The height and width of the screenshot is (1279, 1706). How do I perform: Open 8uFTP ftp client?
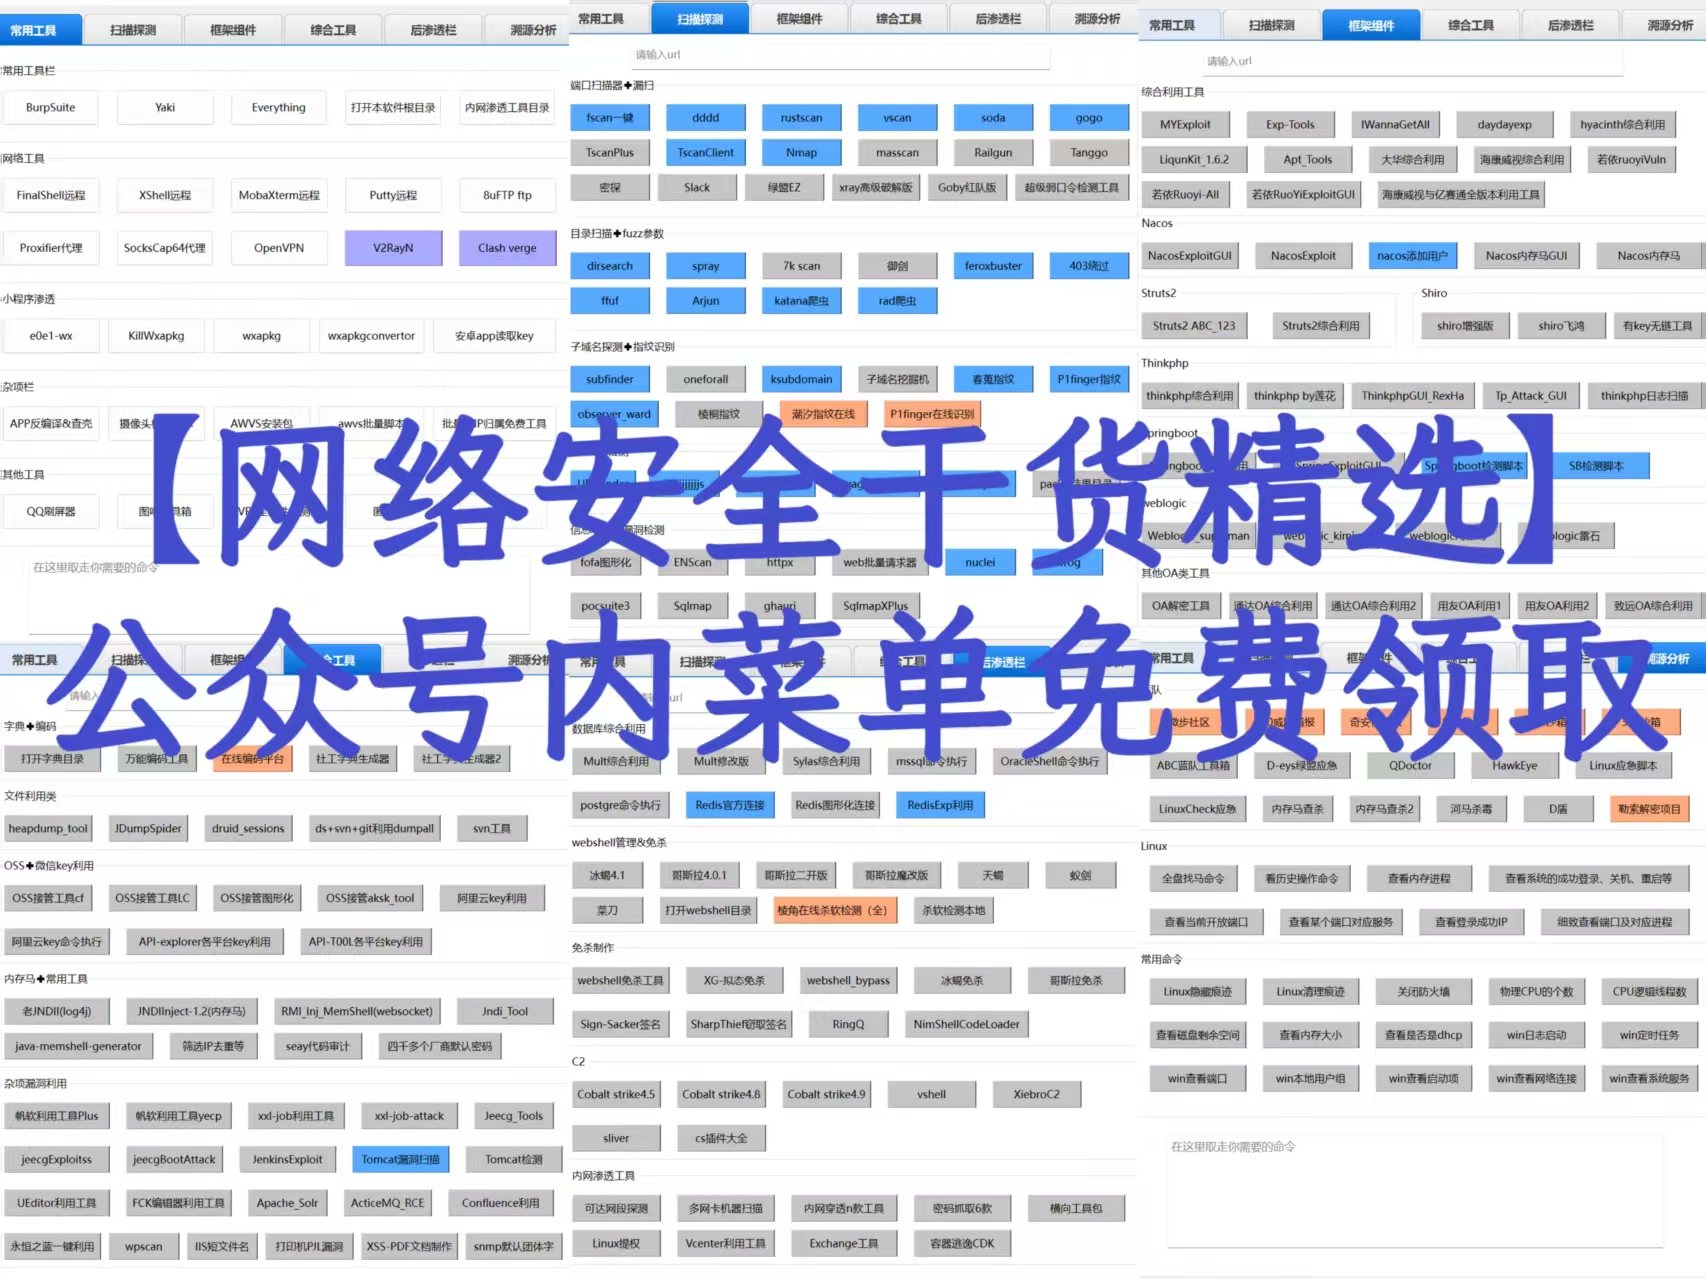507,195
